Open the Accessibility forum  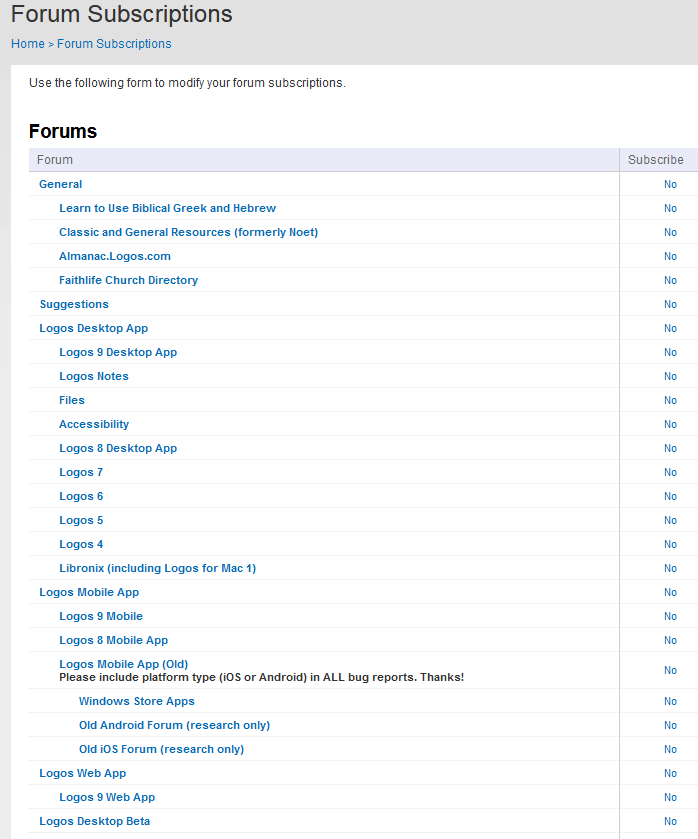[94, 424]
